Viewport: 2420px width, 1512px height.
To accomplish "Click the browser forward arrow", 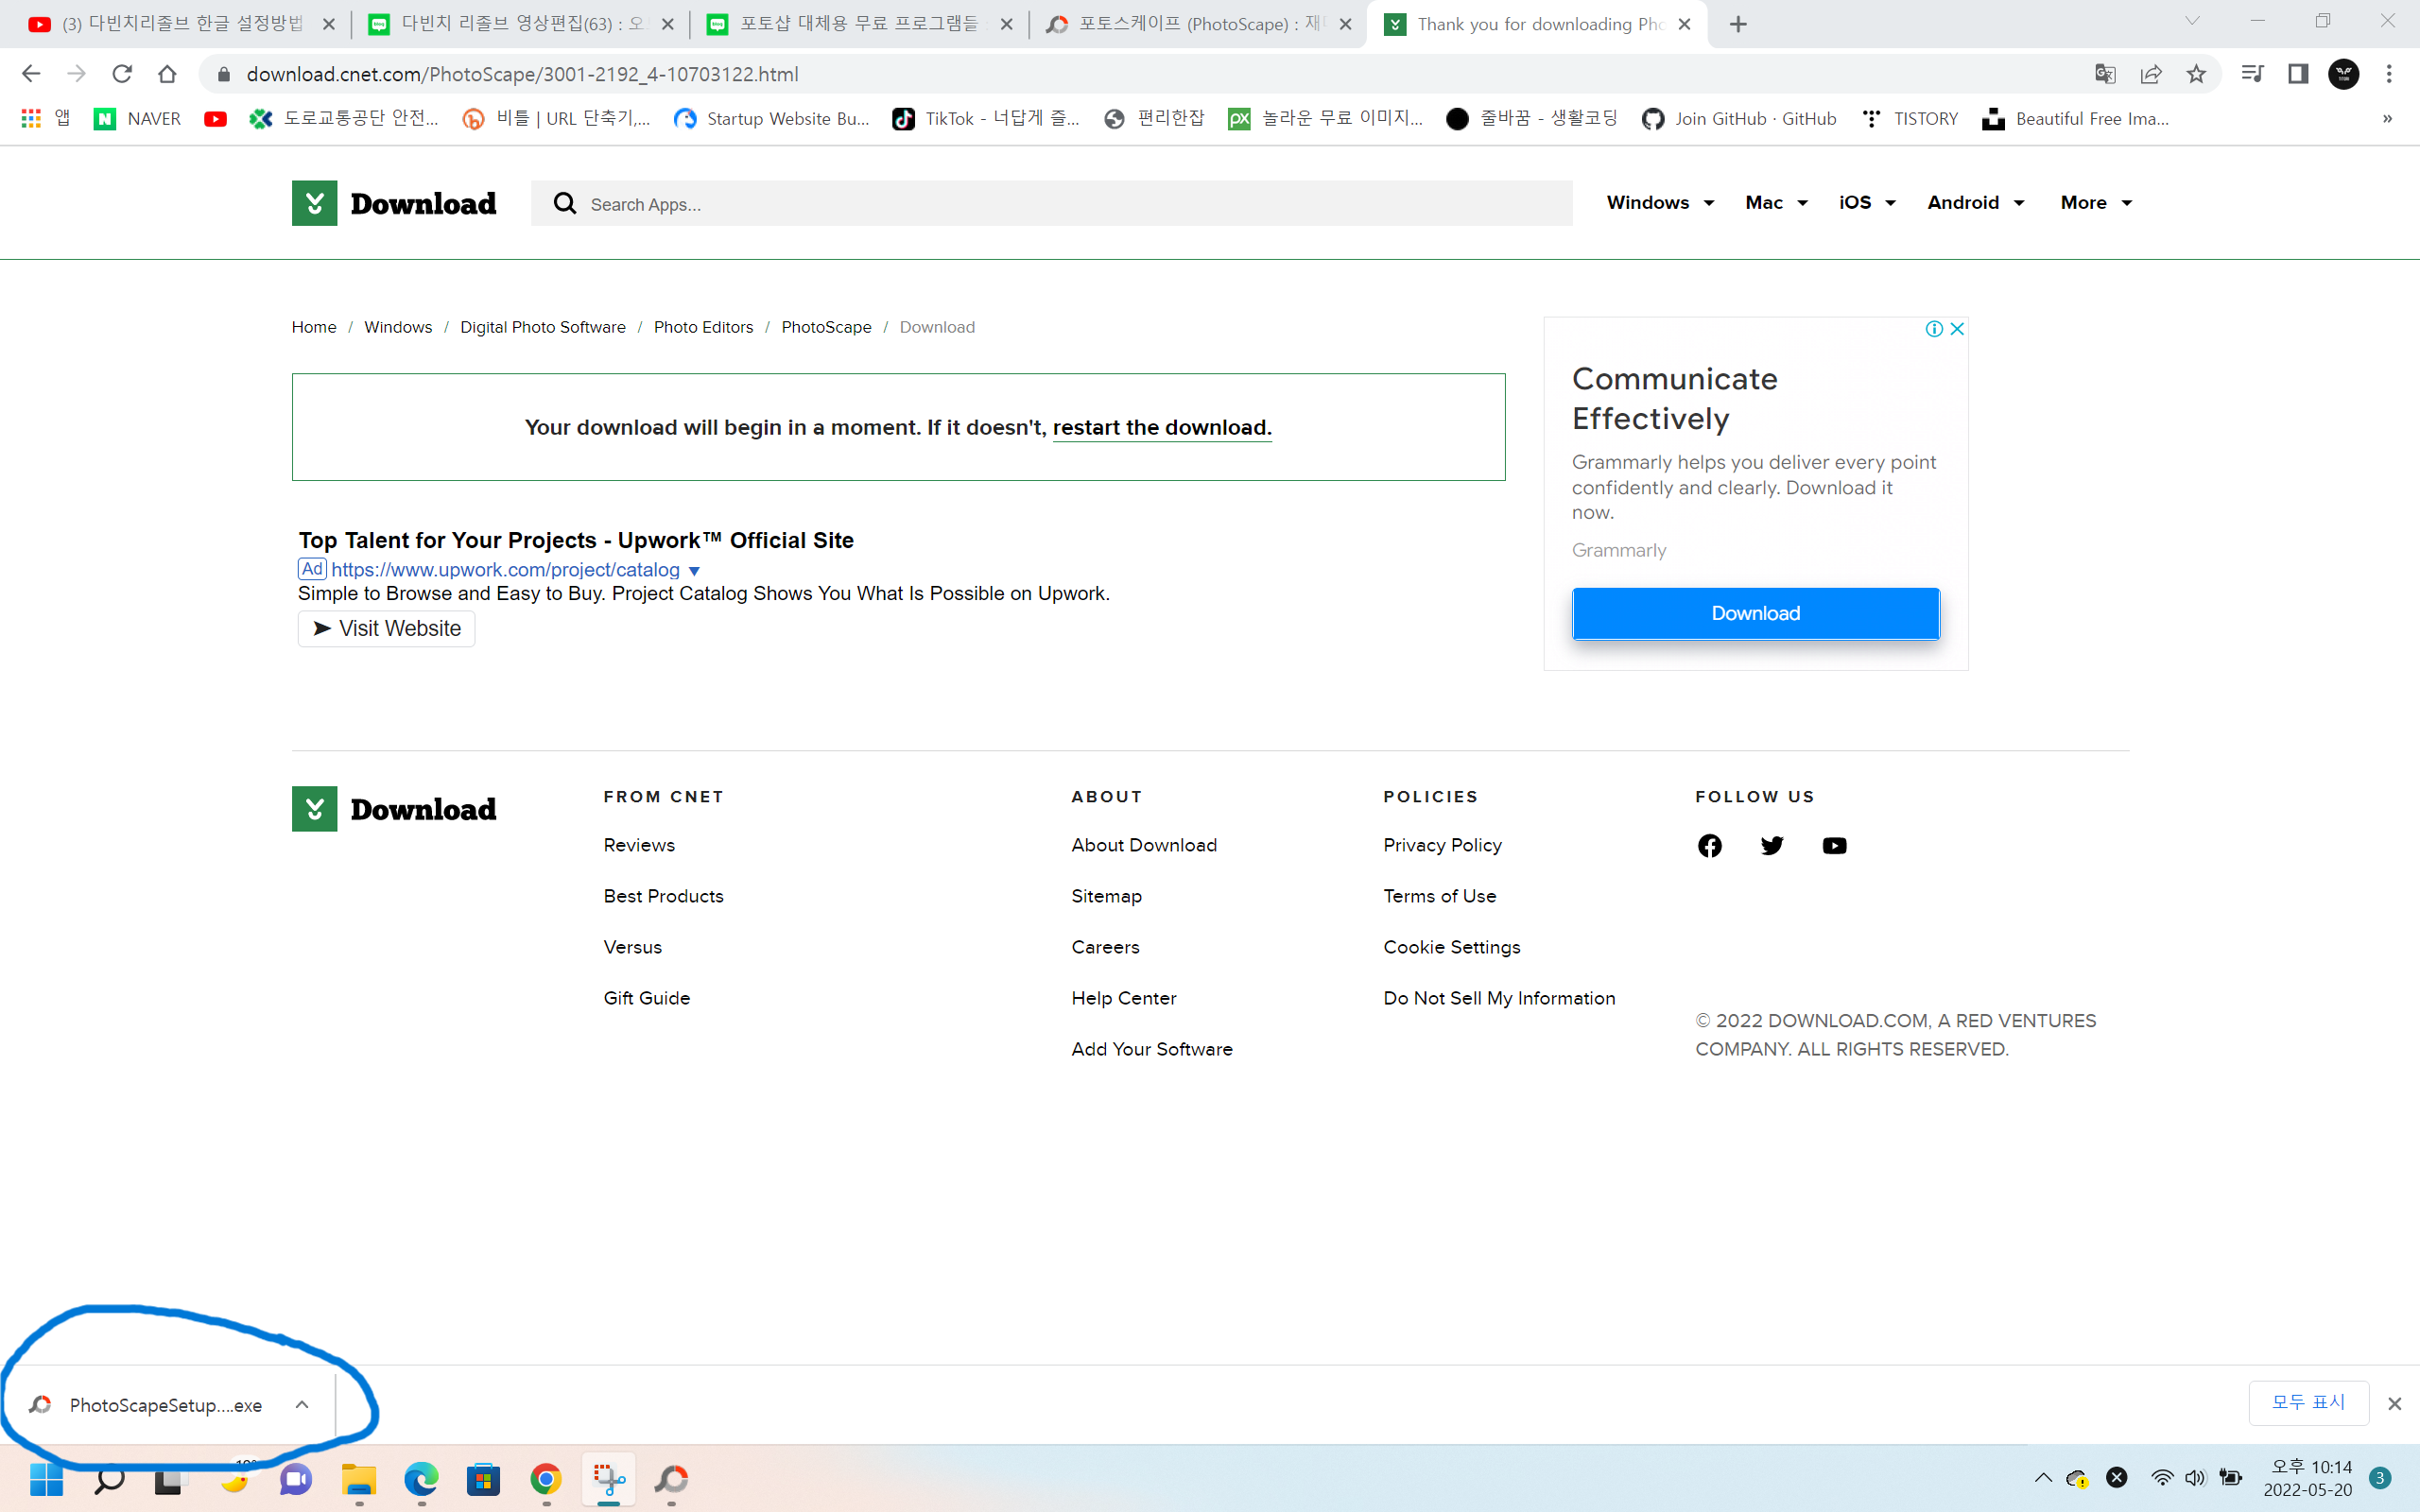I will 76,74.
